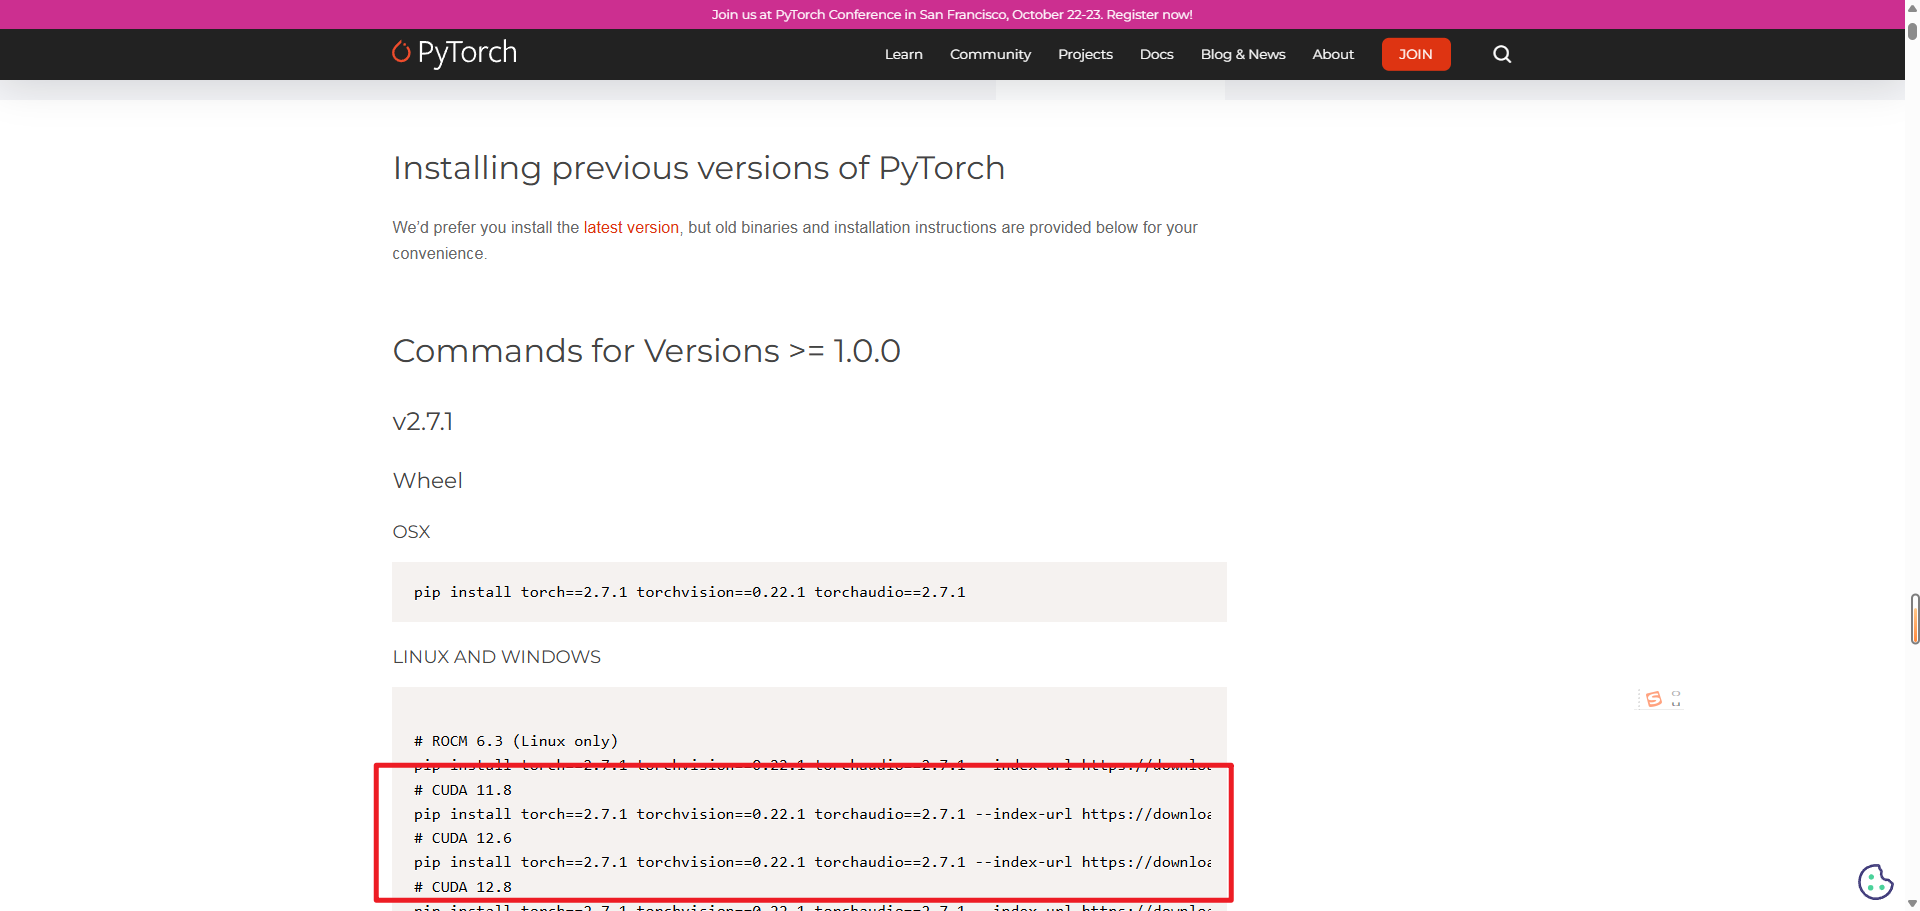Open the Blog & News menu

coord(1243,54)
